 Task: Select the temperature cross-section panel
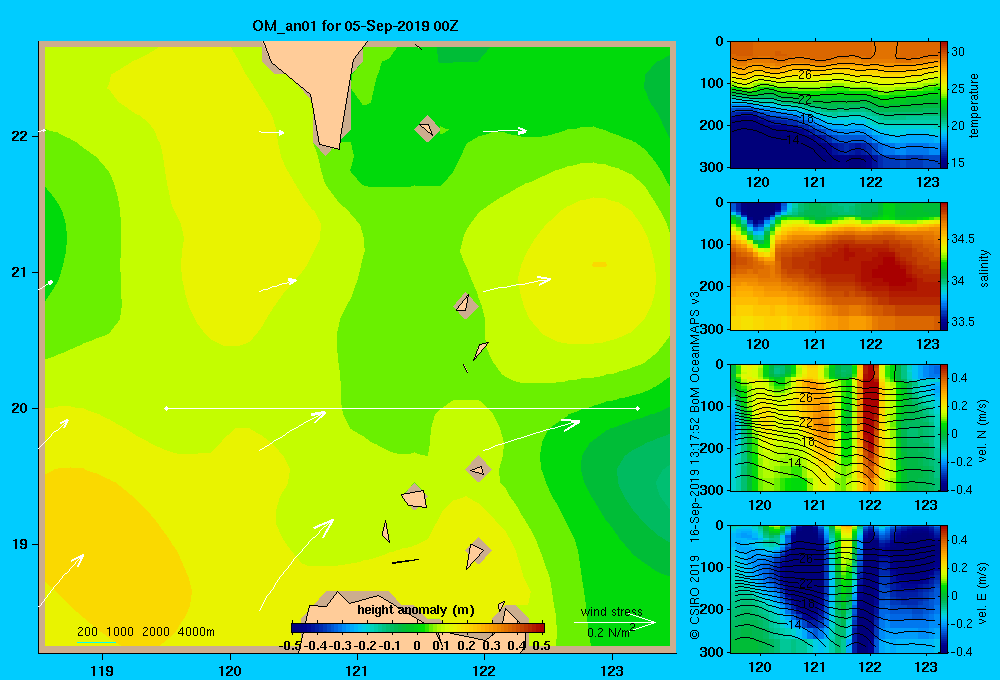click(x=834, y=105)
